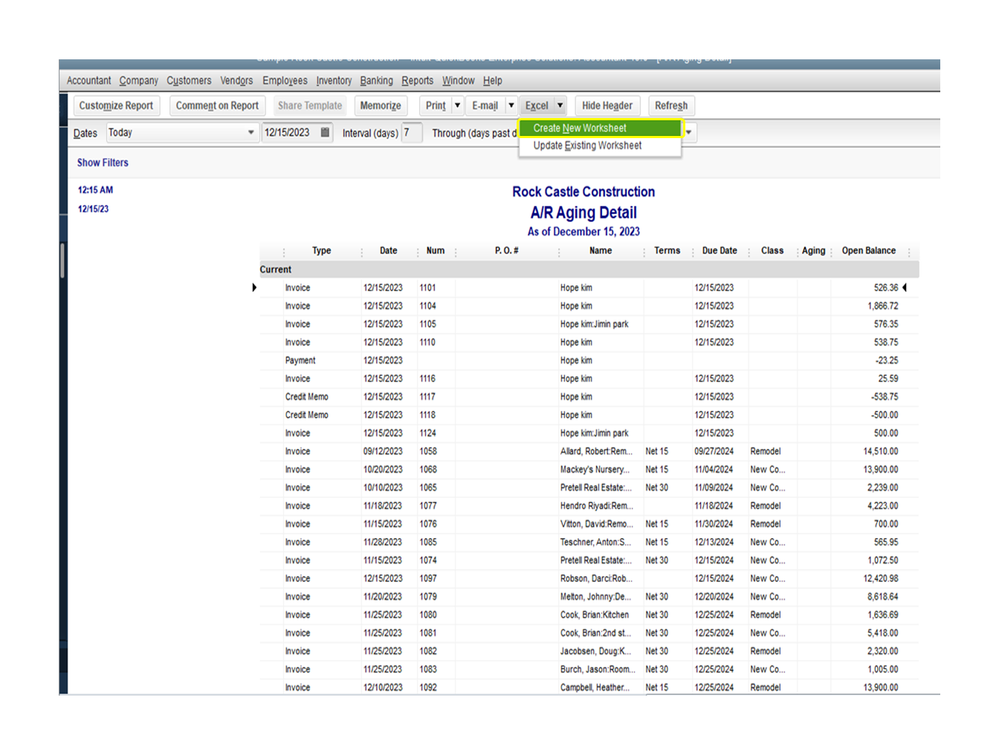The height and width of the screenshot is (749, 999).
Task: Click the Aging column header
Action: coord(814,251)
